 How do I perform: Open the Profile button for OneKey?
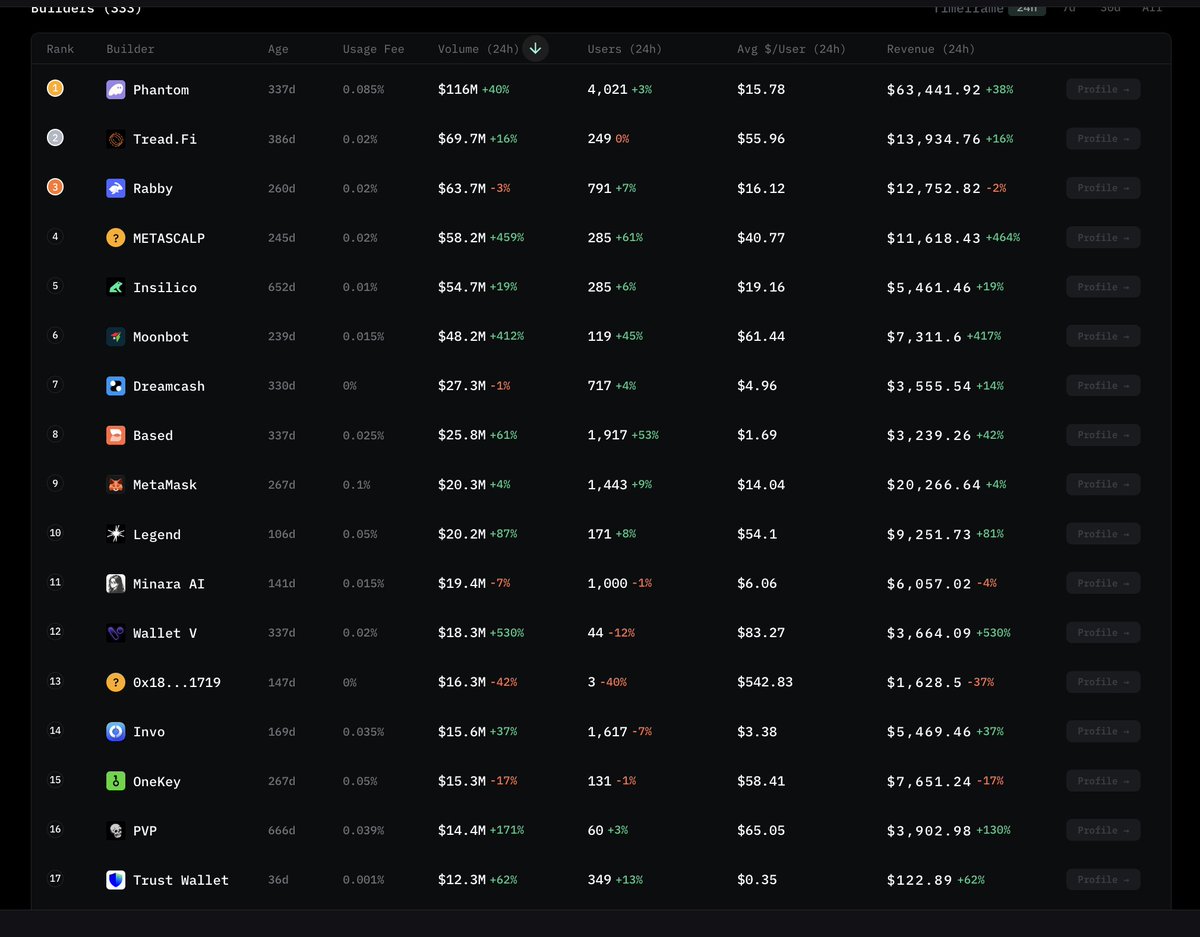pos(1103,781)
